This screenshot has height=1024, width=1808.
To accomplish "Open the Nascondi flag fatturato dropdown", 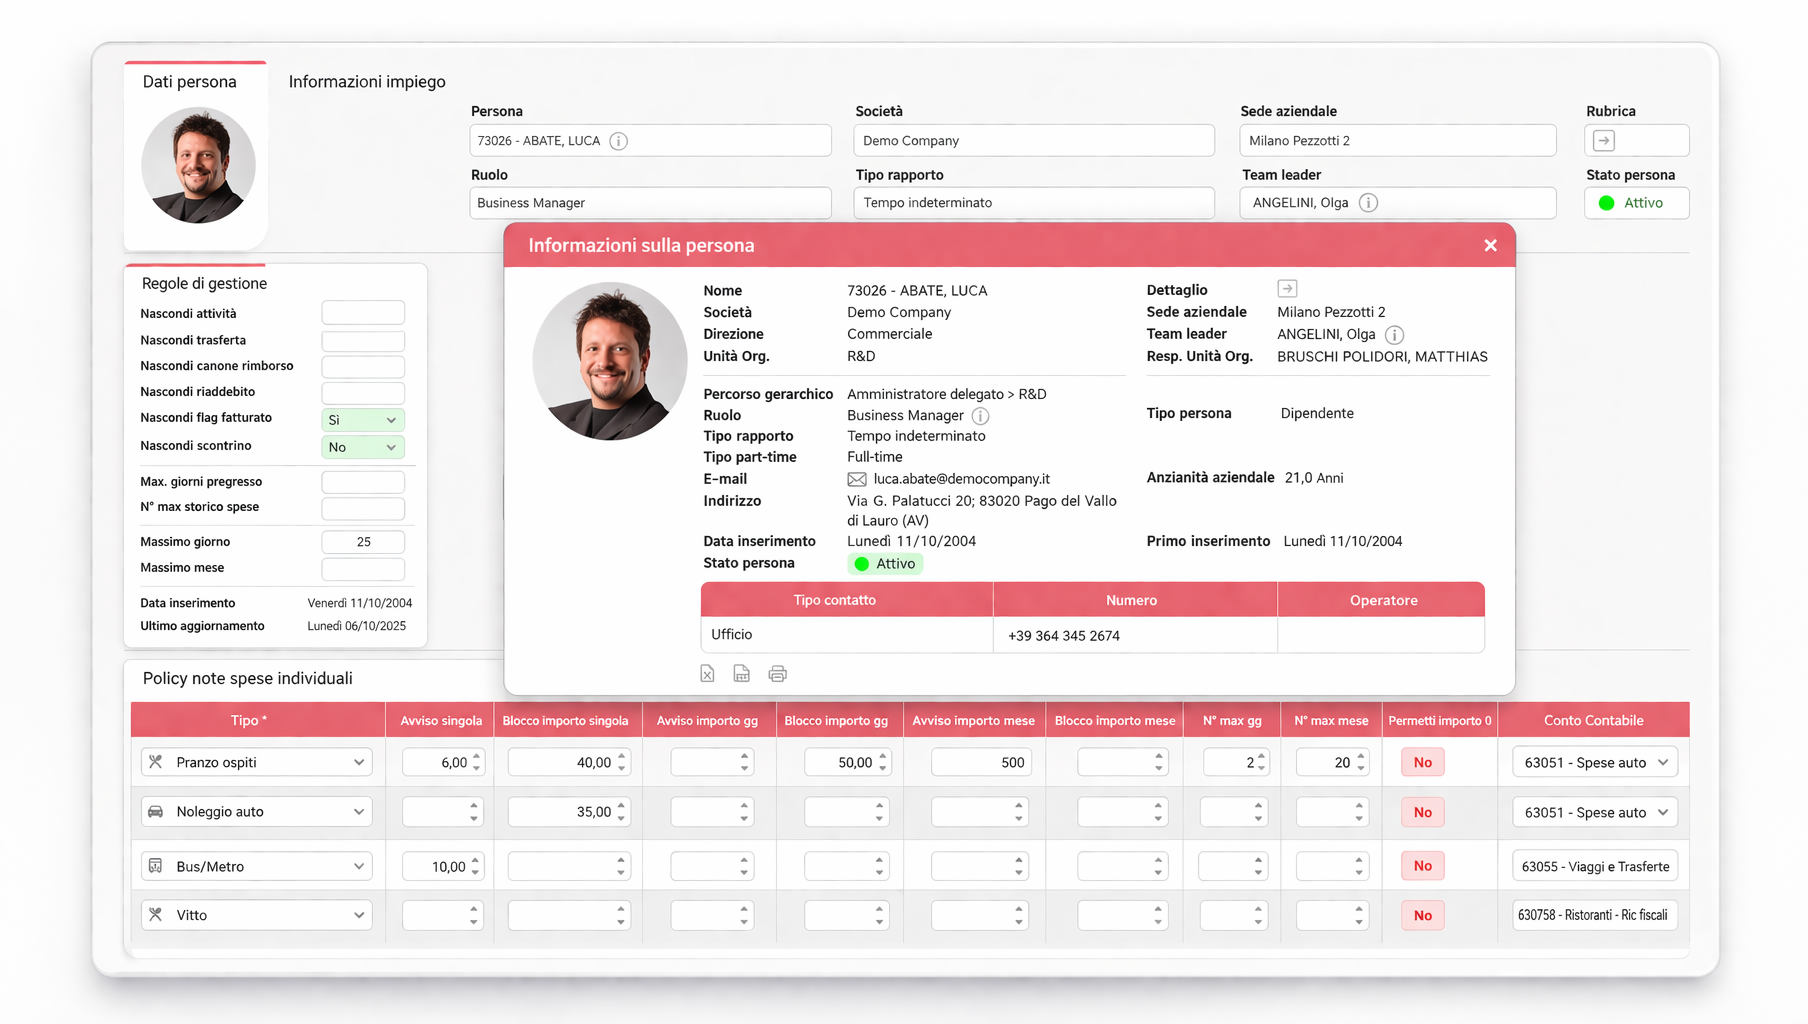I will coord(362,420).
